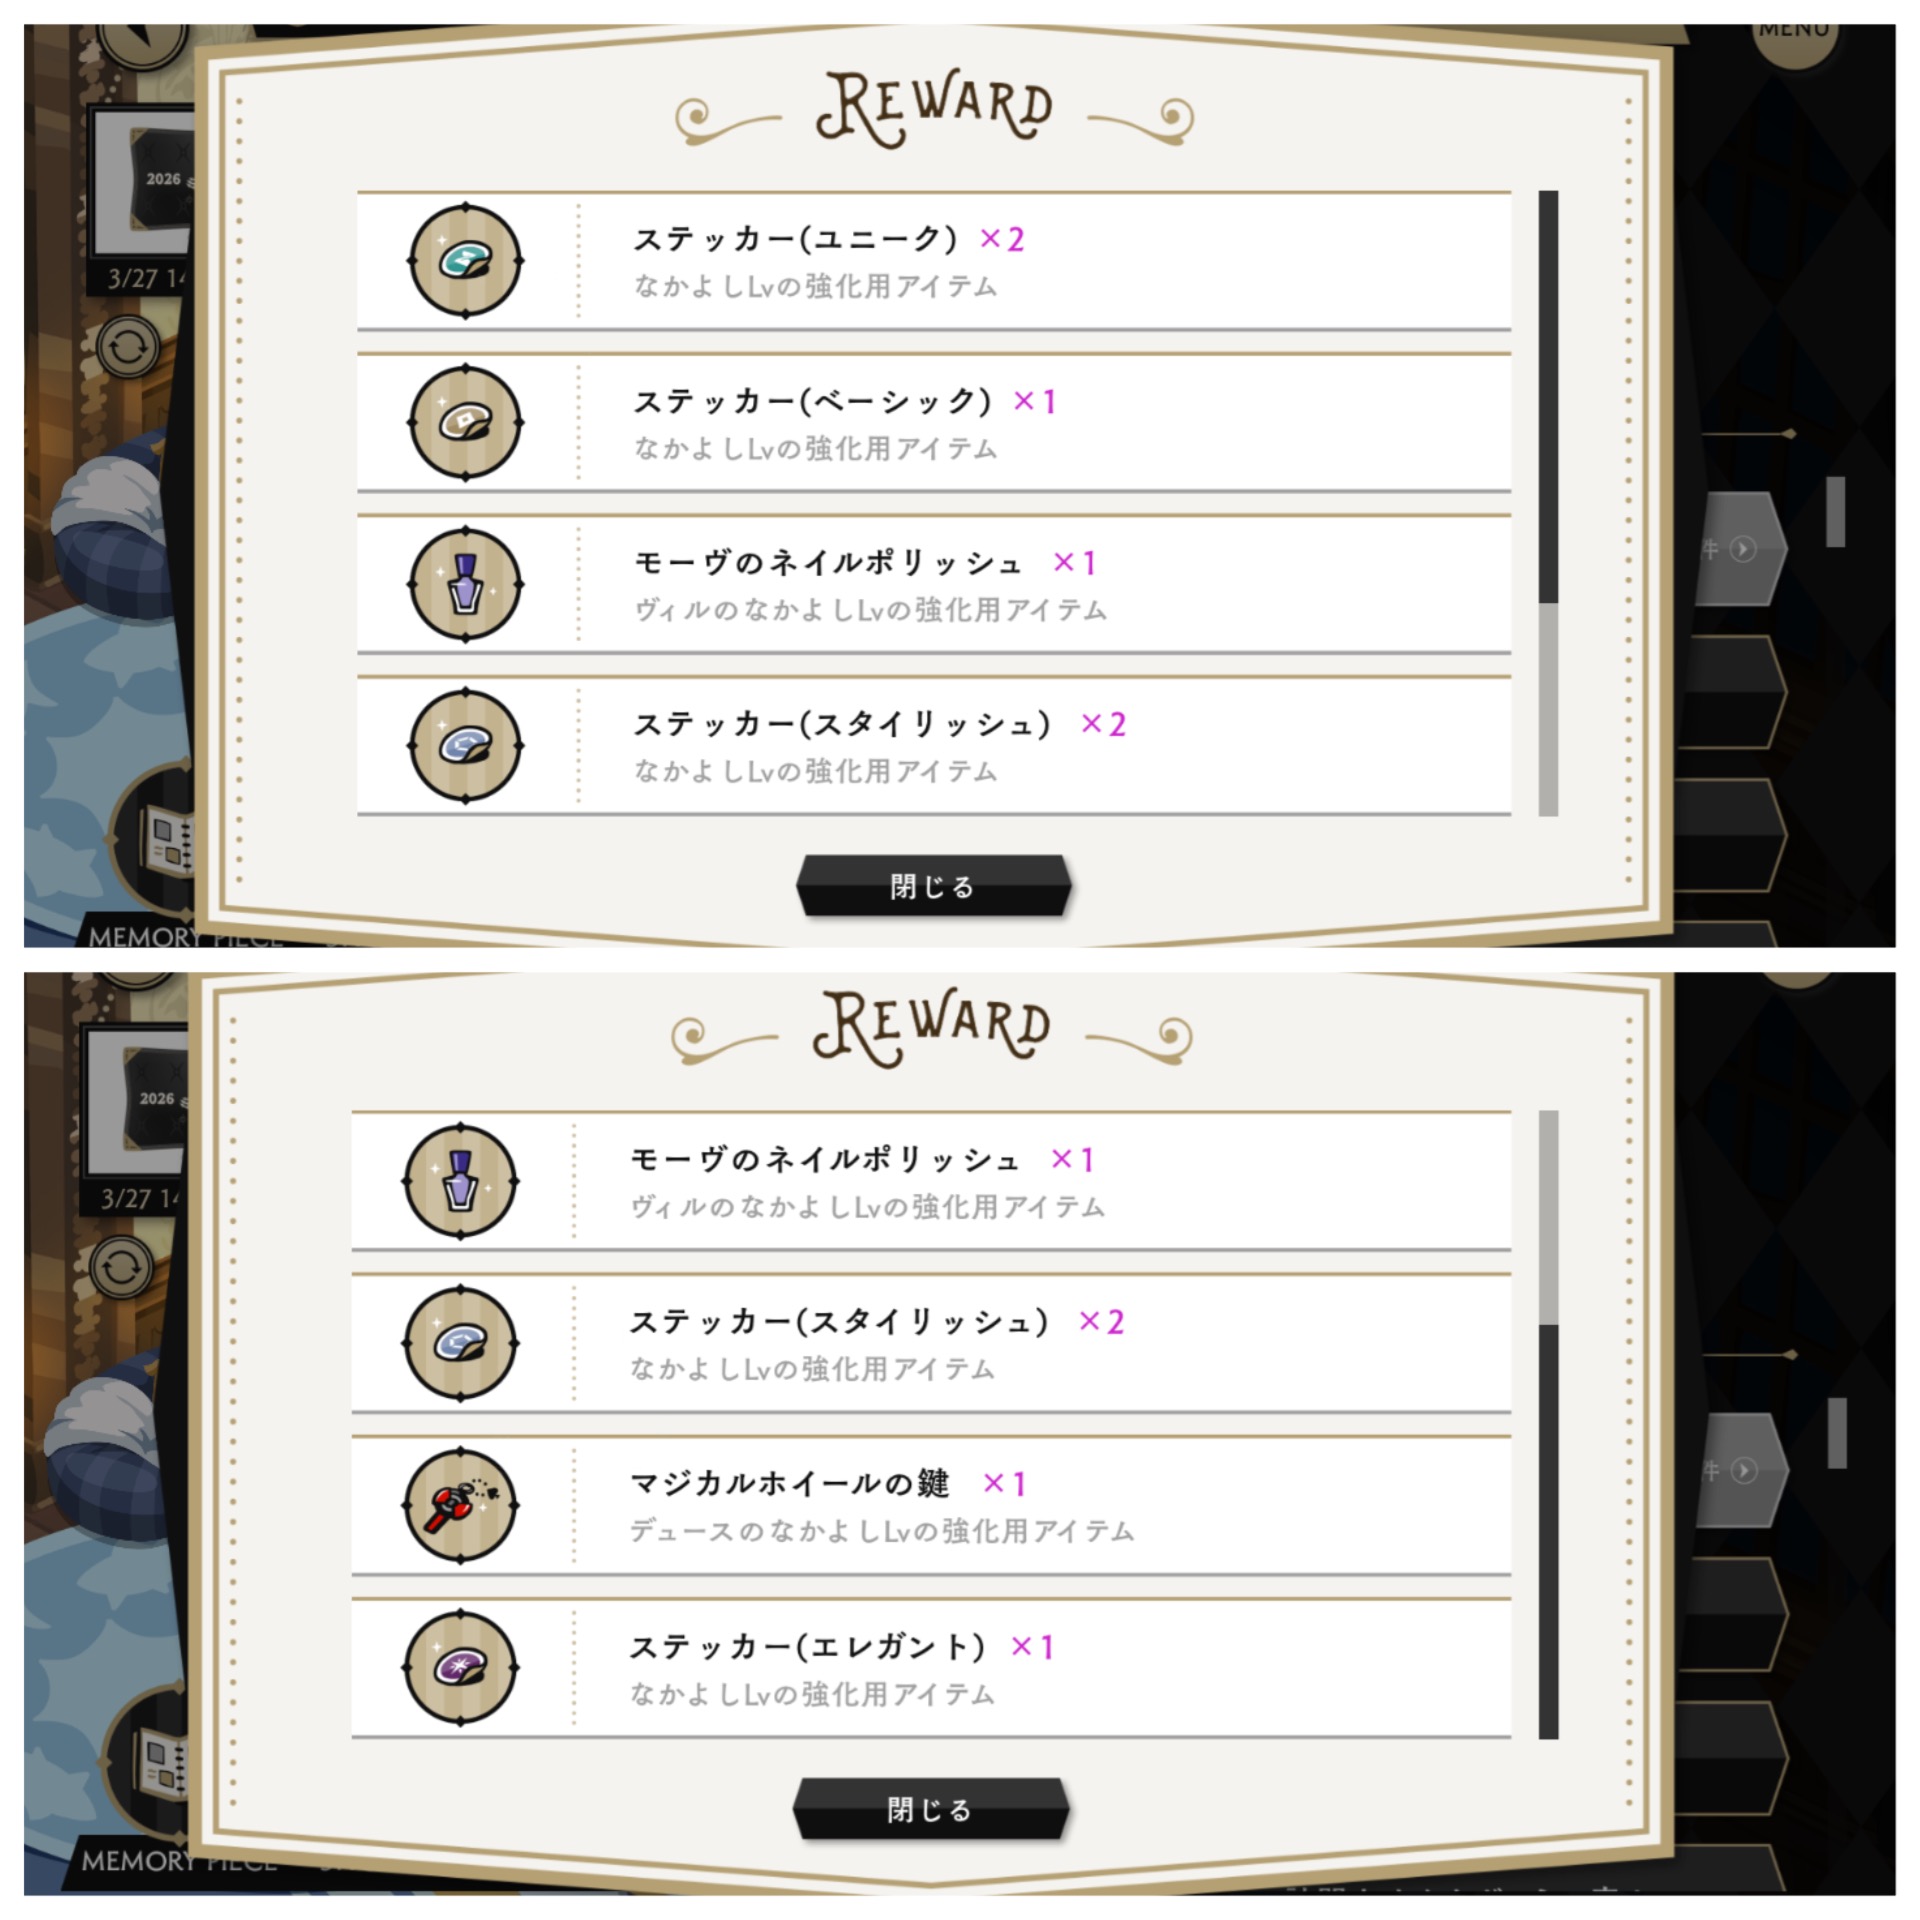Click the Sticker (Elegant) purple item icon
This screenshot has width=1920, height=1920.
coord(460,1667)
